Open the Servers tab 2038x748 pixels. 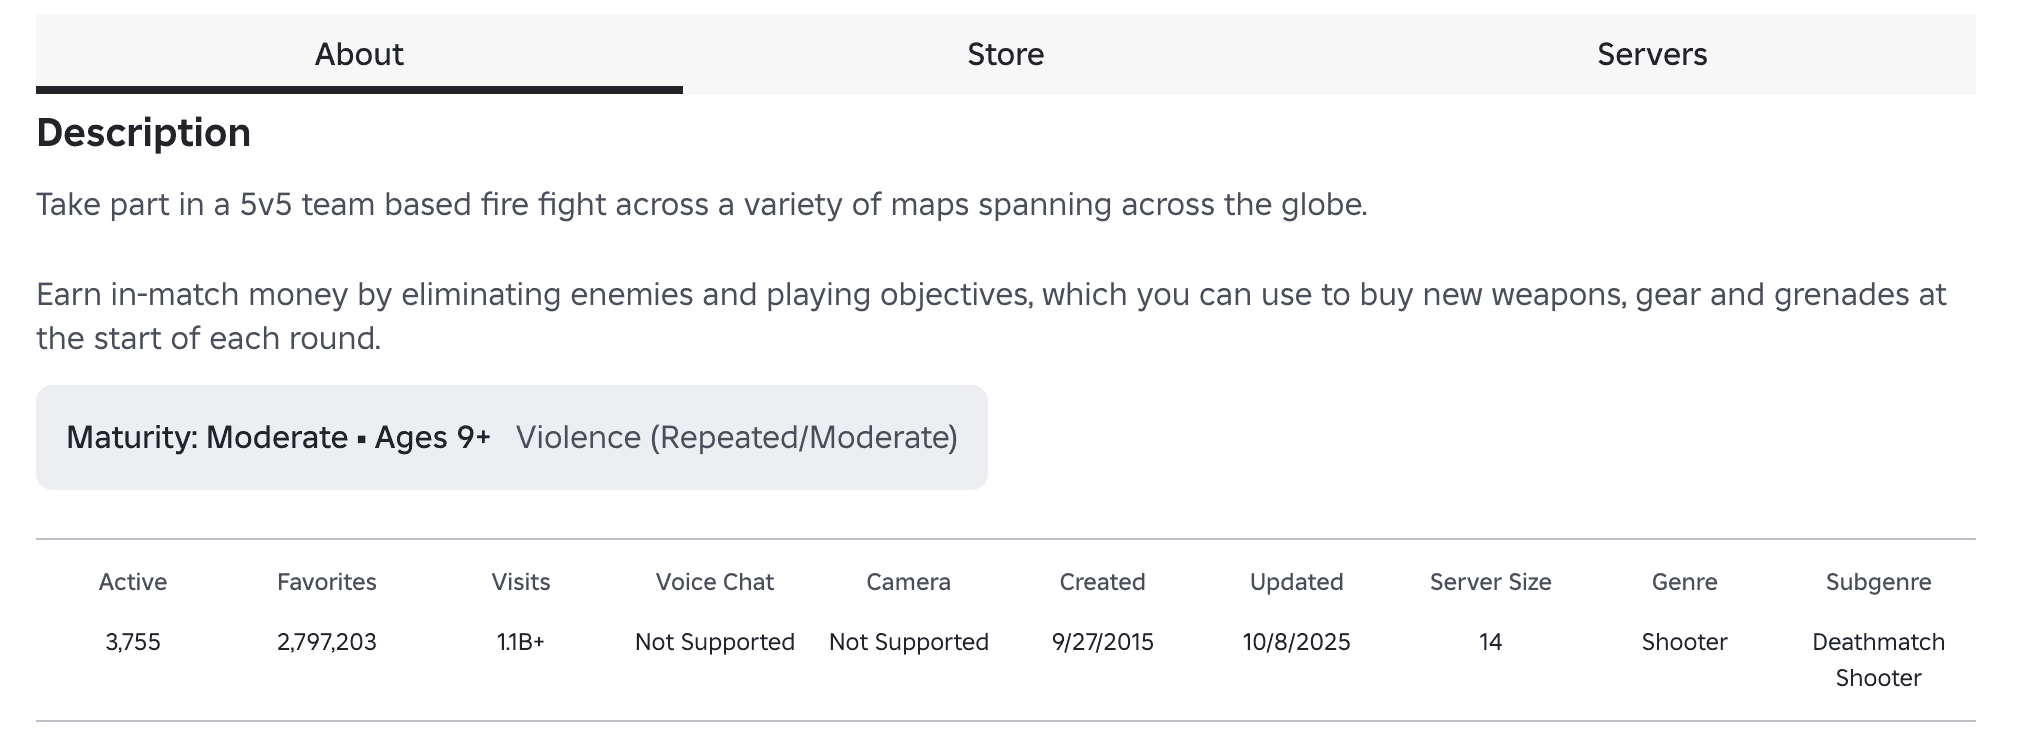pos(1652,55)
